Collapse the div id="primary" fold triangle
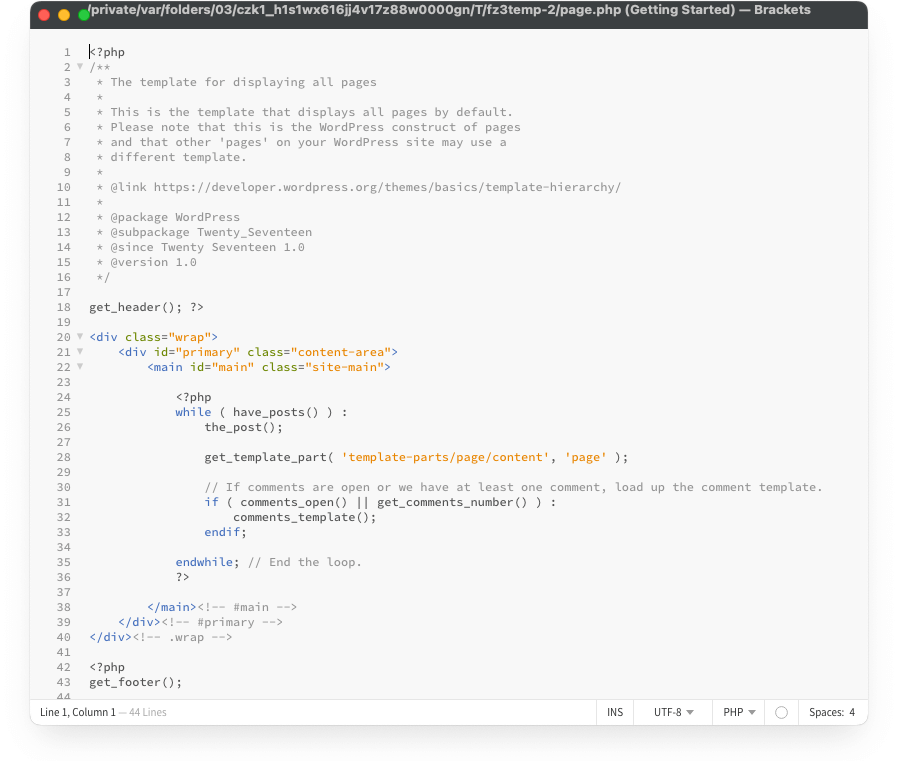Viewport: 901px width, 761px height. (80, 352)
